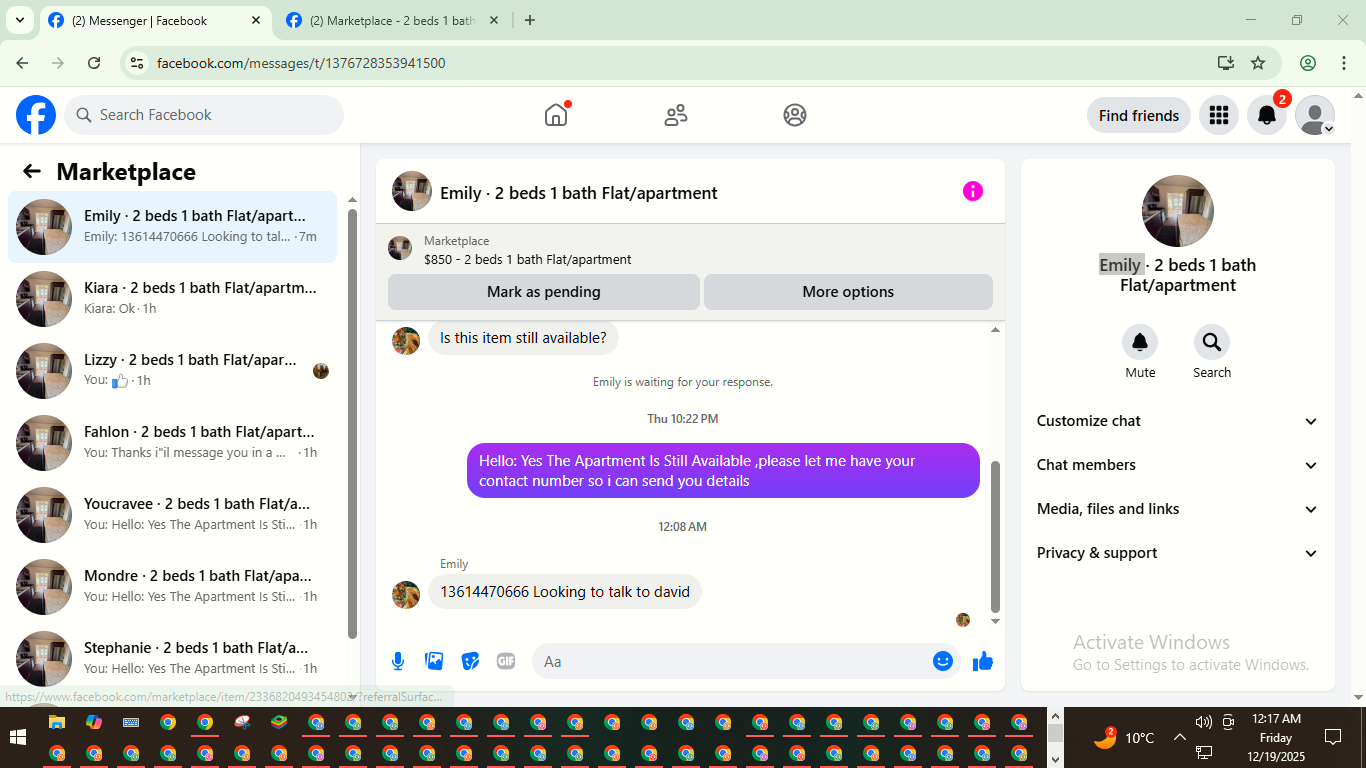Open the $850 2 beds listing link
Screen dimensions: 1366x768
528,259
